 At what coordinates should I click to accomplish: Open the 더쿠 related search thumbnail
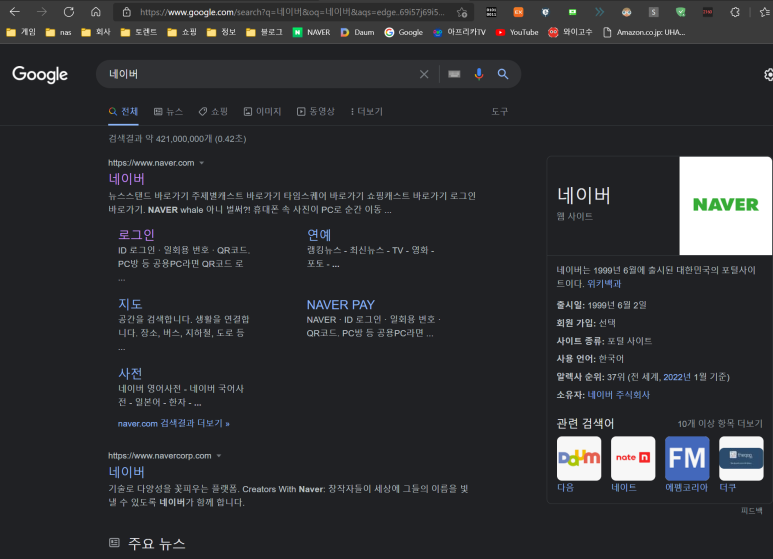point(741,458)
